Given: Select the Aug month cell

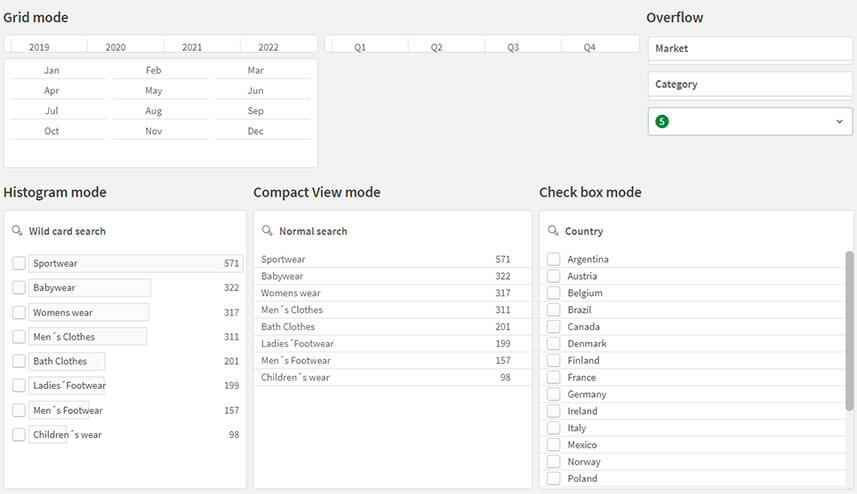Looking at the screenshot, I should 160,110.
